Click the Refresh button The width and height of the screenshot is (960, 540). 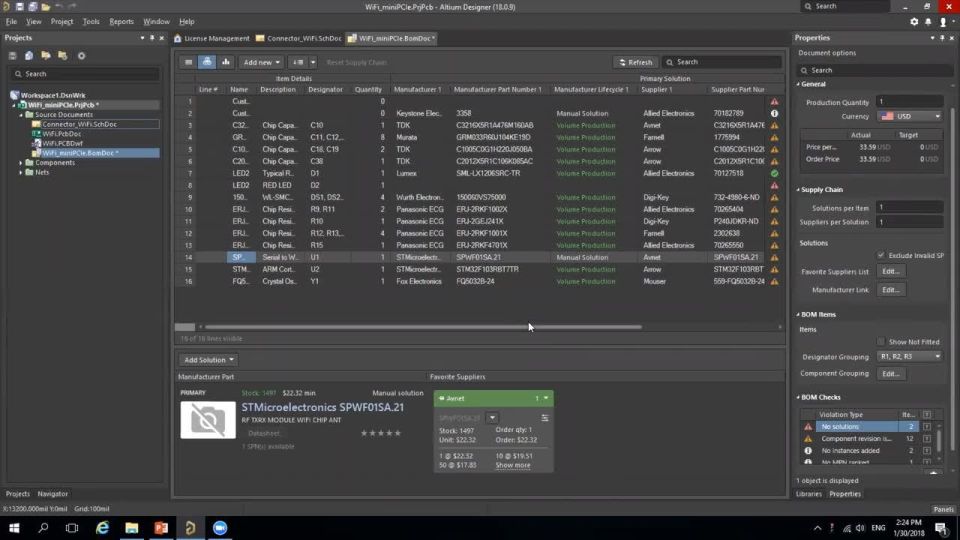[636, 62]
